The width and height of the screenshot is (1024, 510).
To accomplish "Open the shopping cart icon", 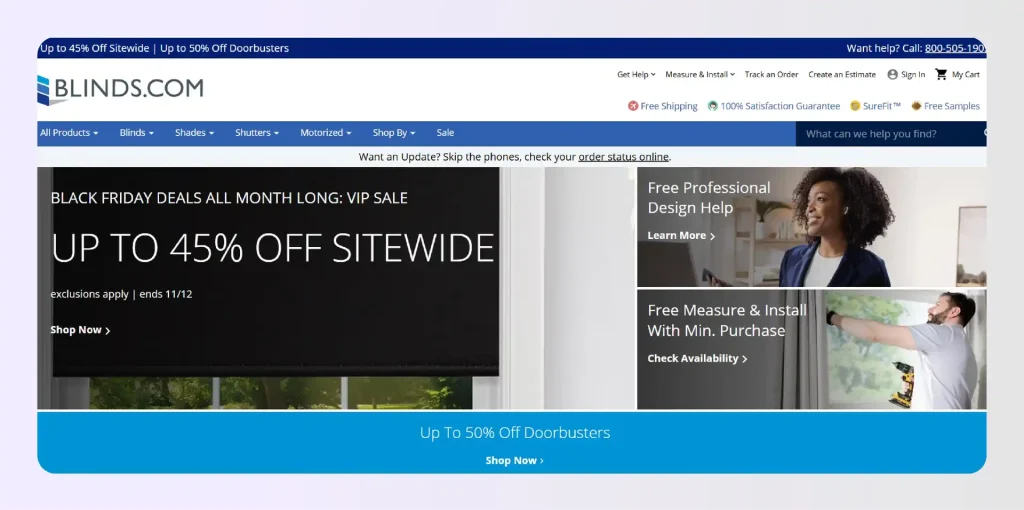I will 941,74.
